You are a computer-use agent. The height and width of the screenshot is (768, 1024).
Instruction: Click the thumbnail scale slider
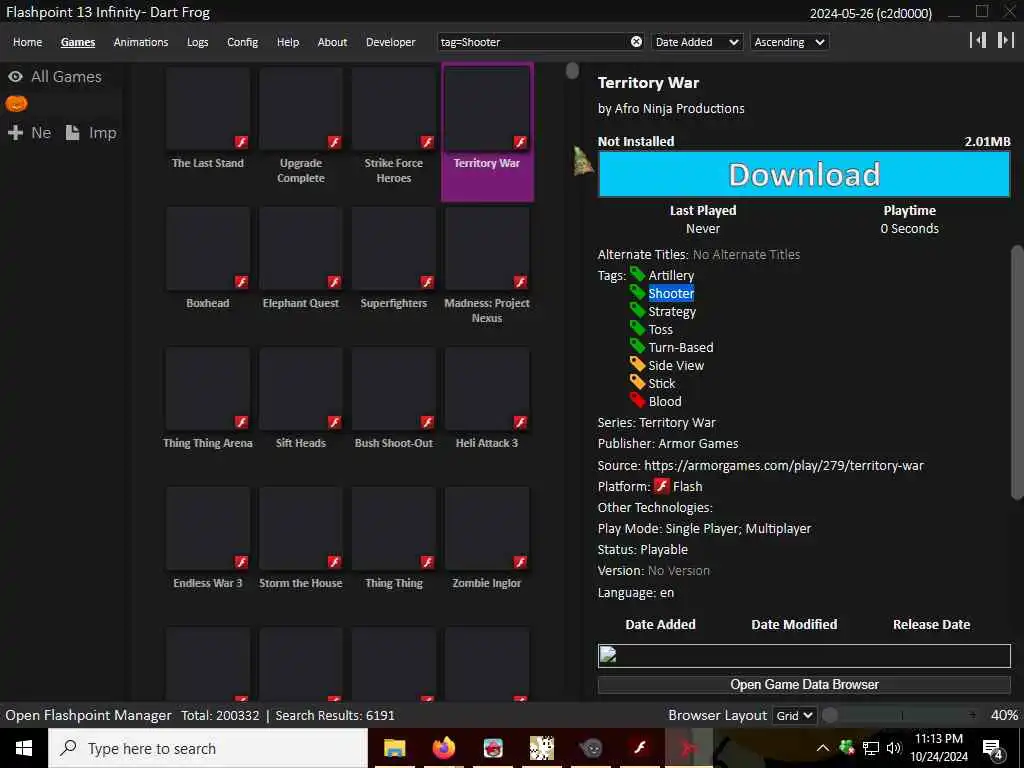901,716
